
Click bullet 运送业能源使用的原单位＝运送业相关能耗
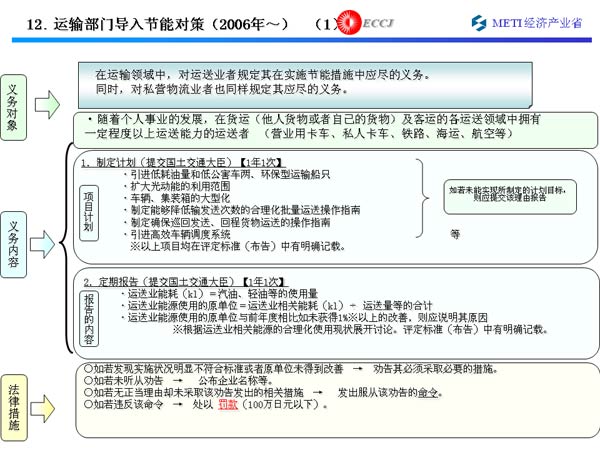pyautogui.click(x=277, y=306)
